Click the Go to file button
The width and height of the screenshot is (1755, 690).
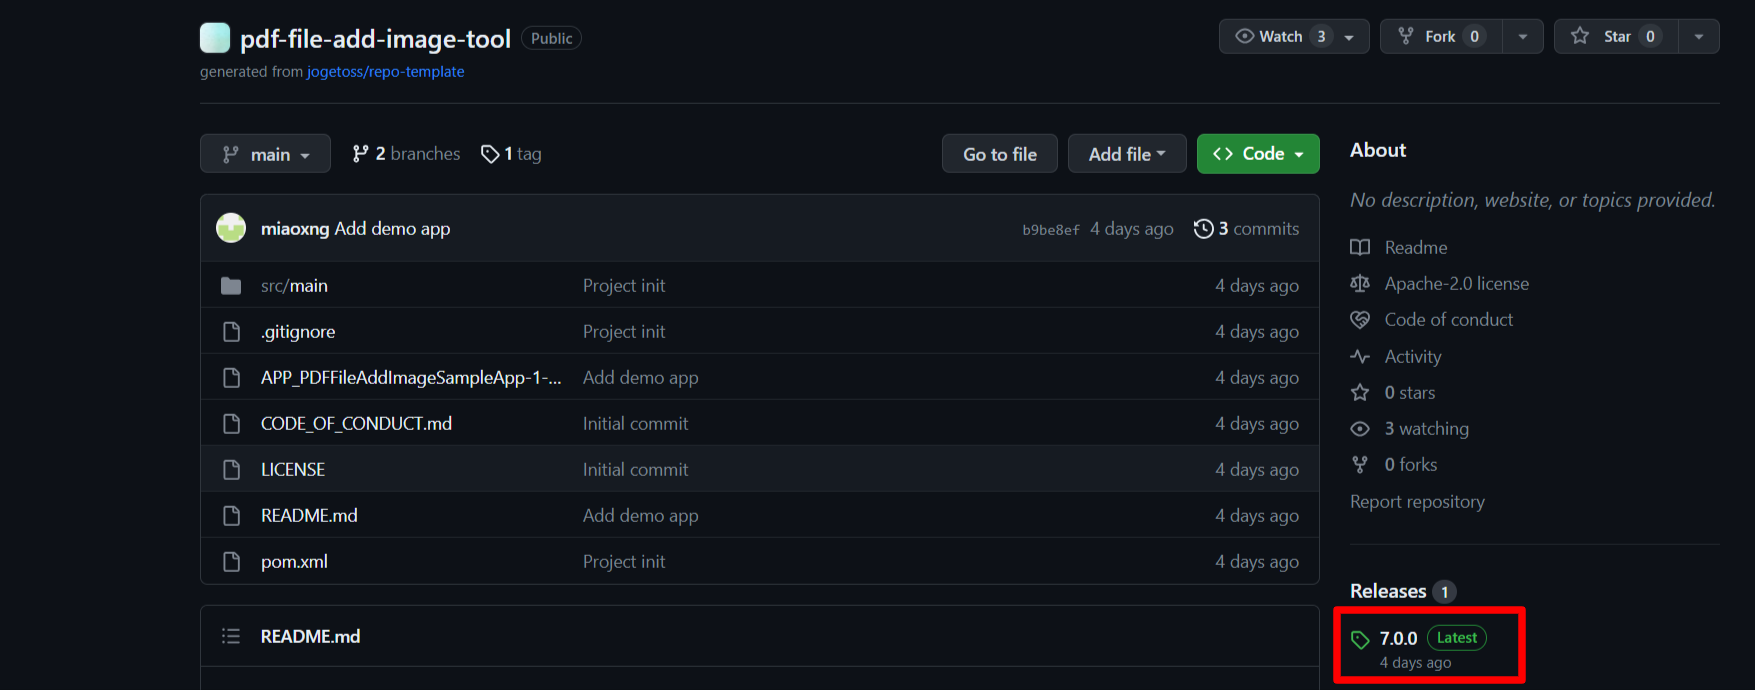coord(1000,154)
